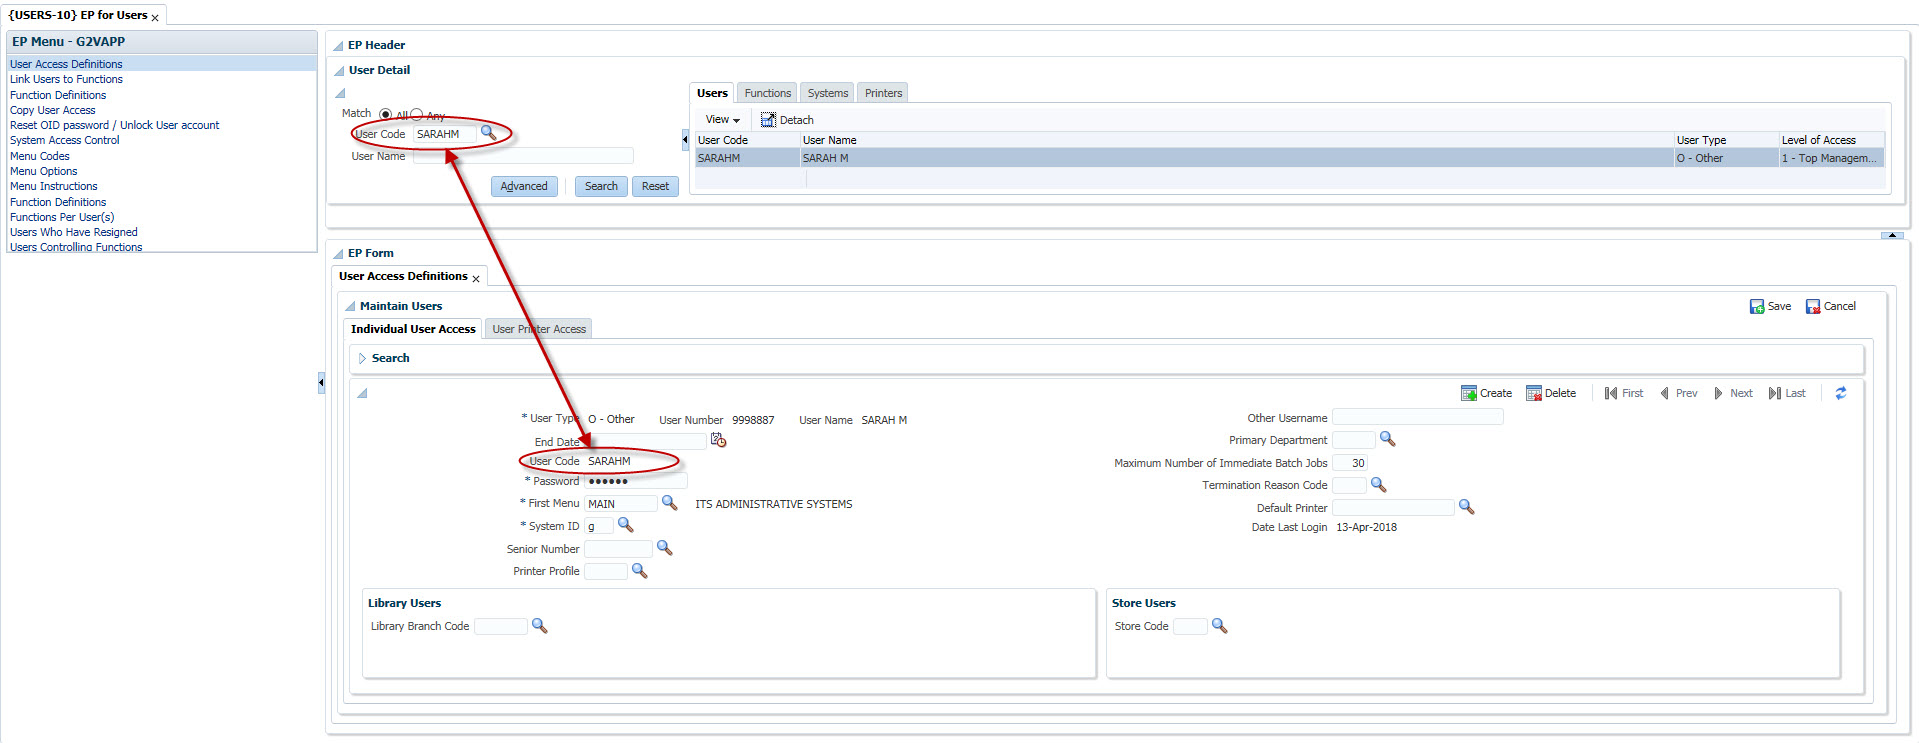Select the Match Any radio button

coord(417,115)
